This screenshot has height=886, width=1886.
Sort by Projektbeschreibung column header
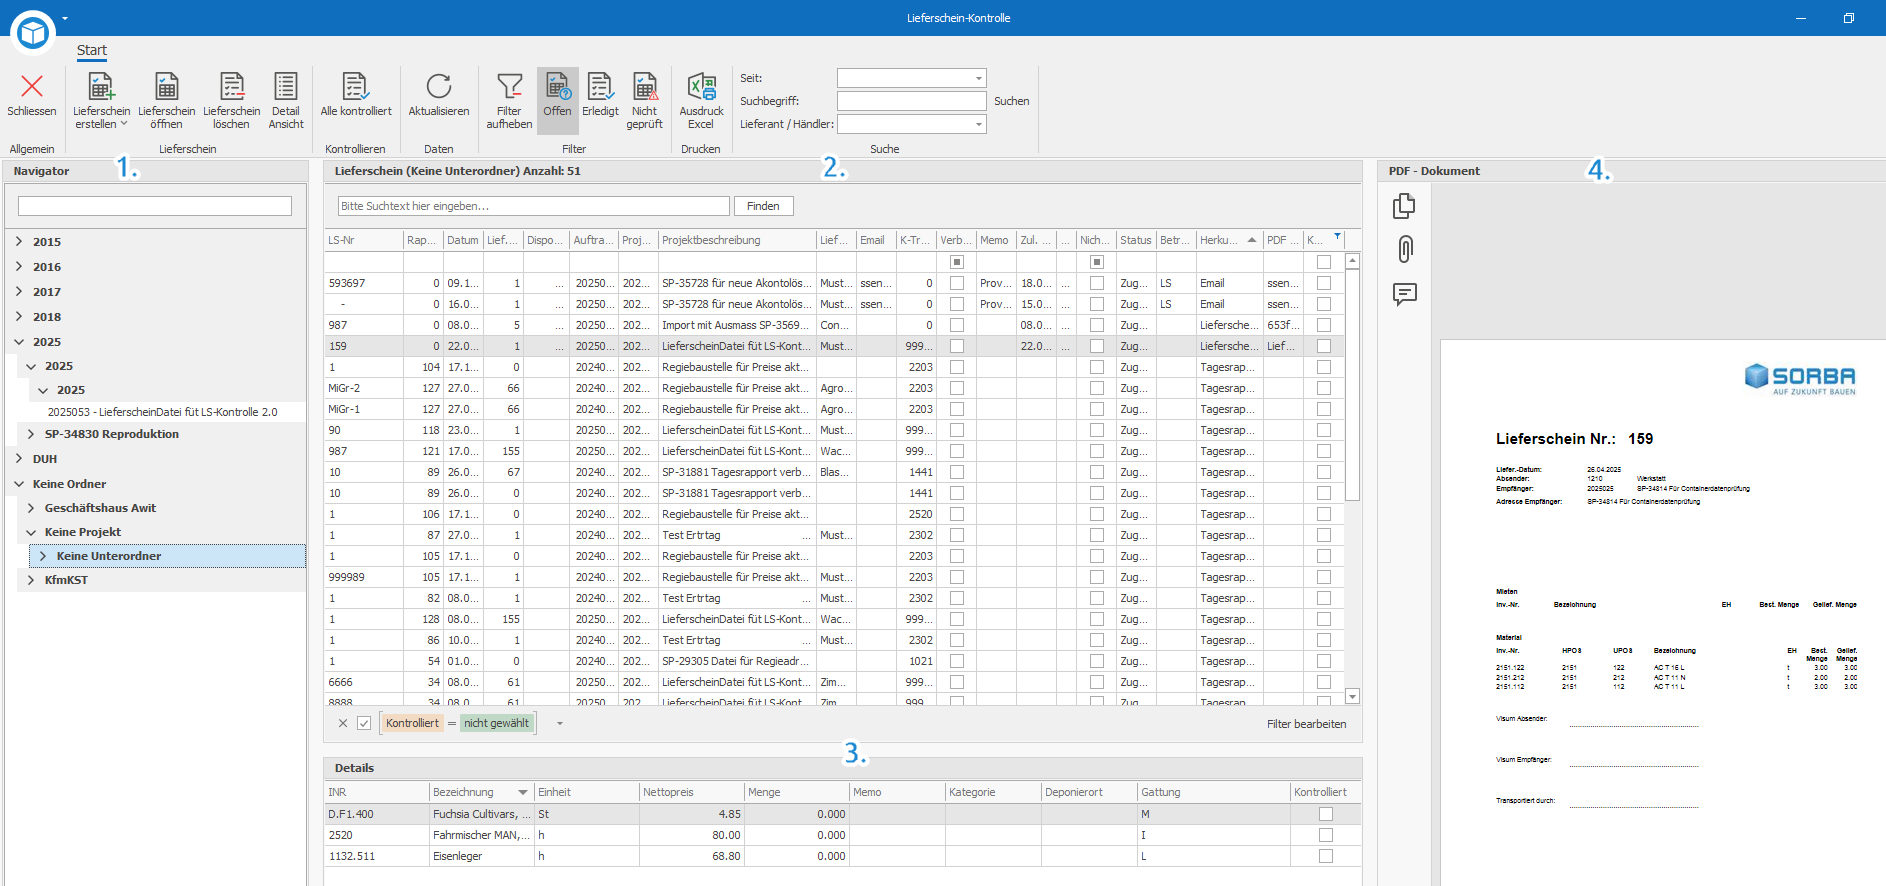point(737,240)
